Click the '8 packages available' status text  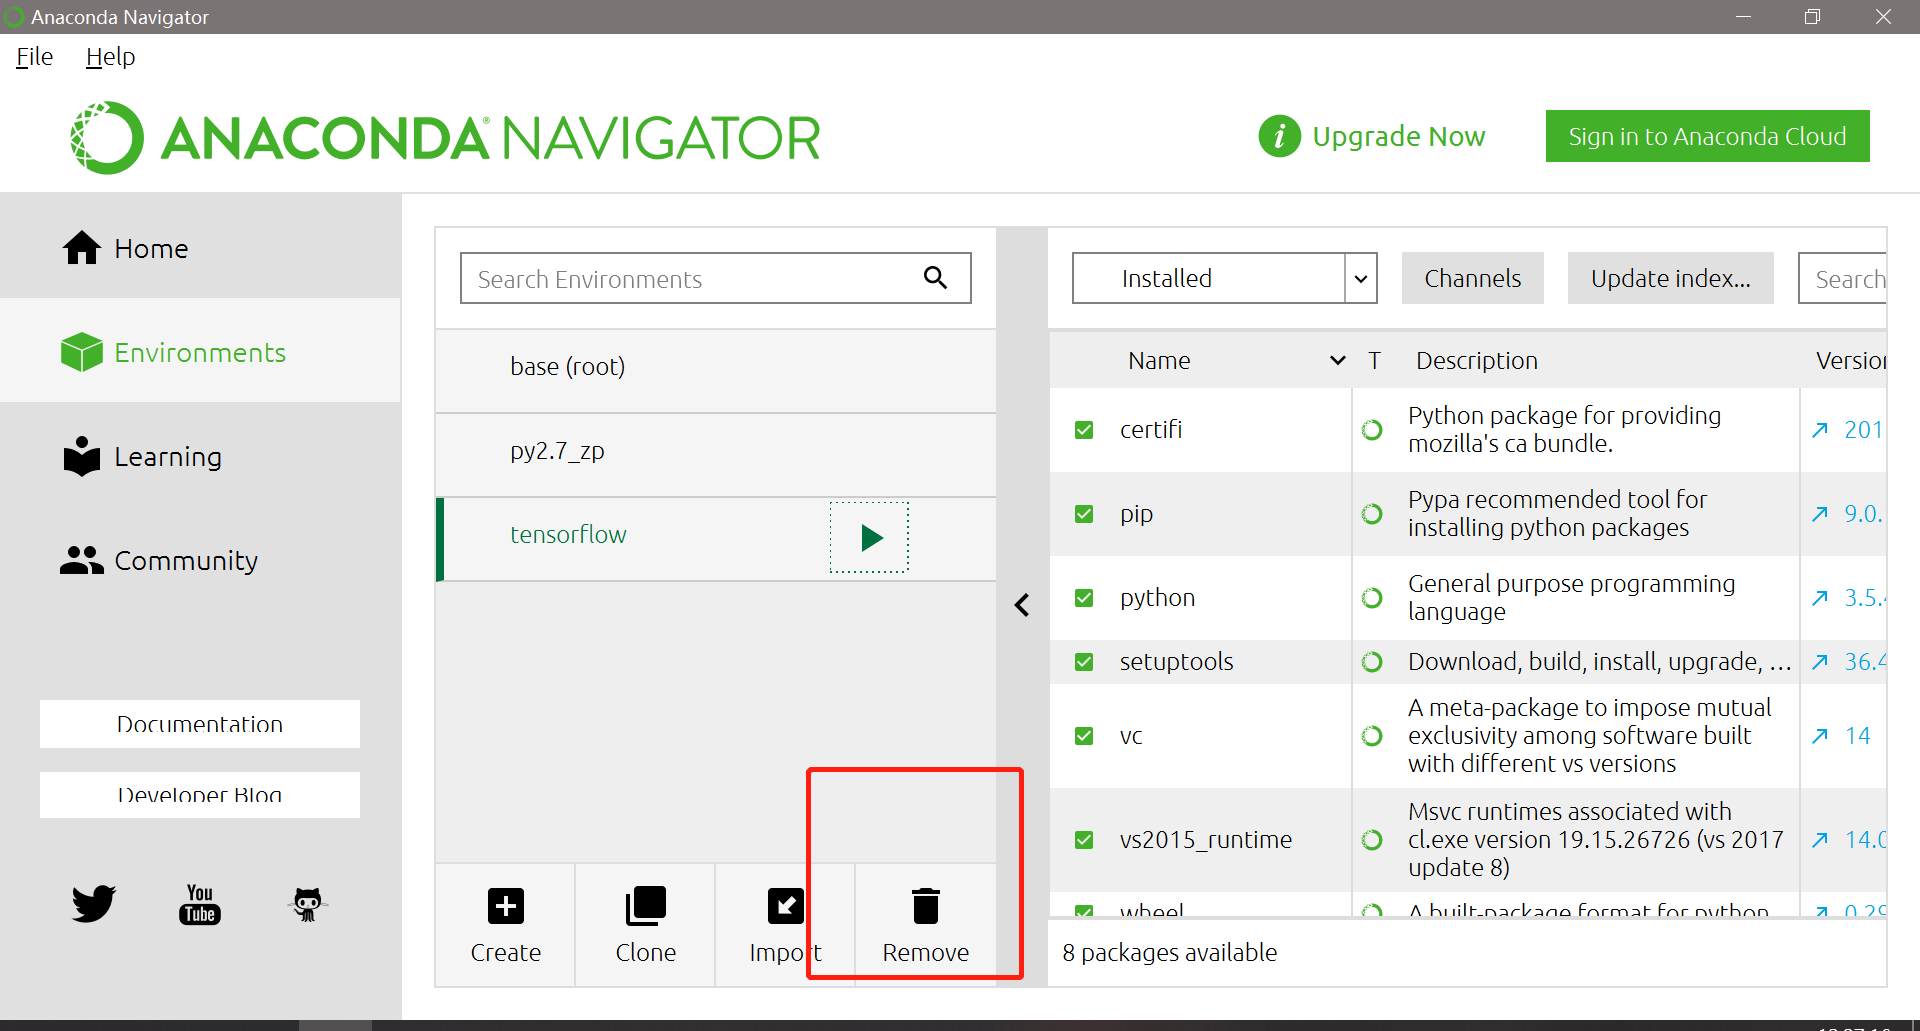tap(1169, 953)
